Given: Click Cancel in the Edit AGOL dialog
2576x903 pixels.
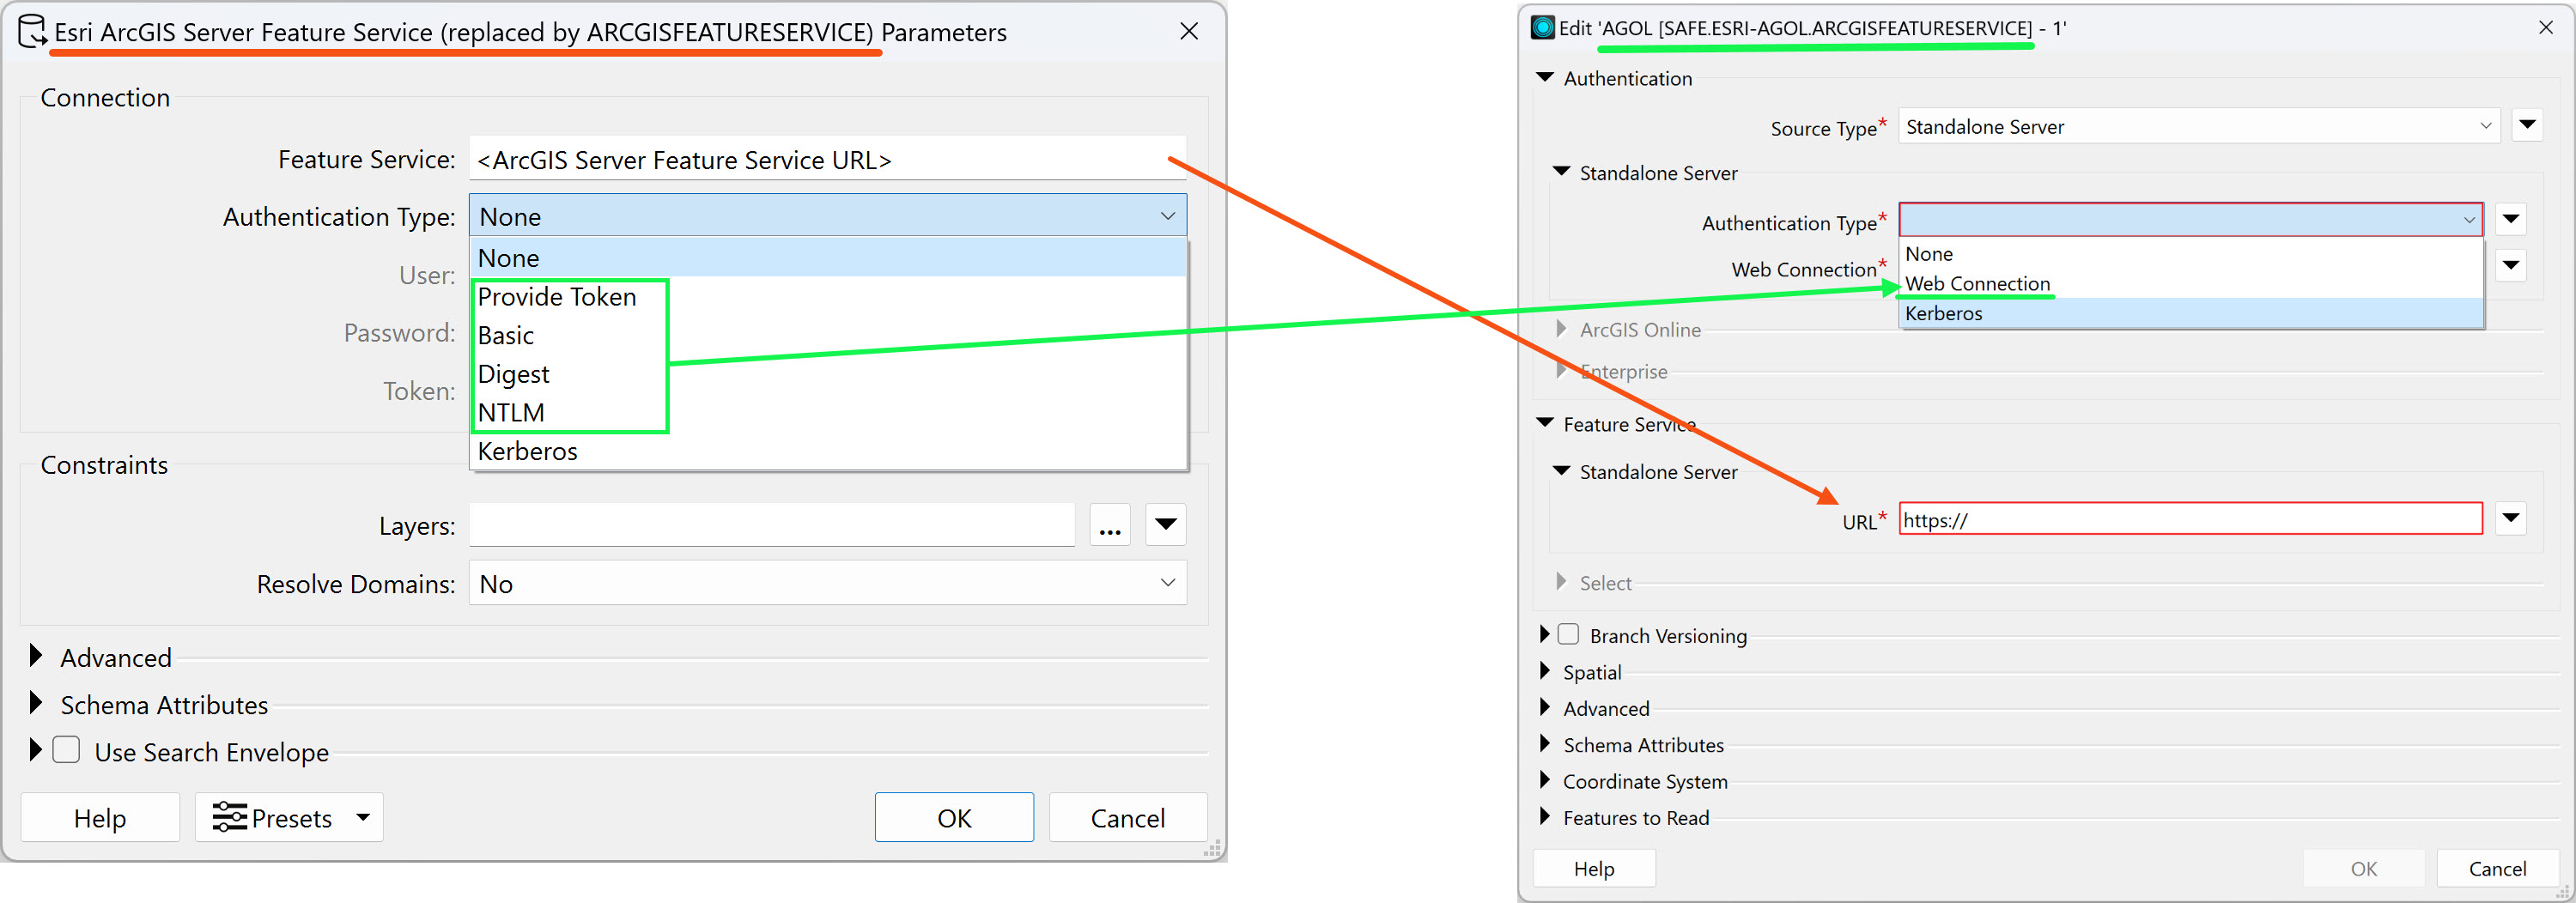Looking at the screenshot, I should point(2497,868).
